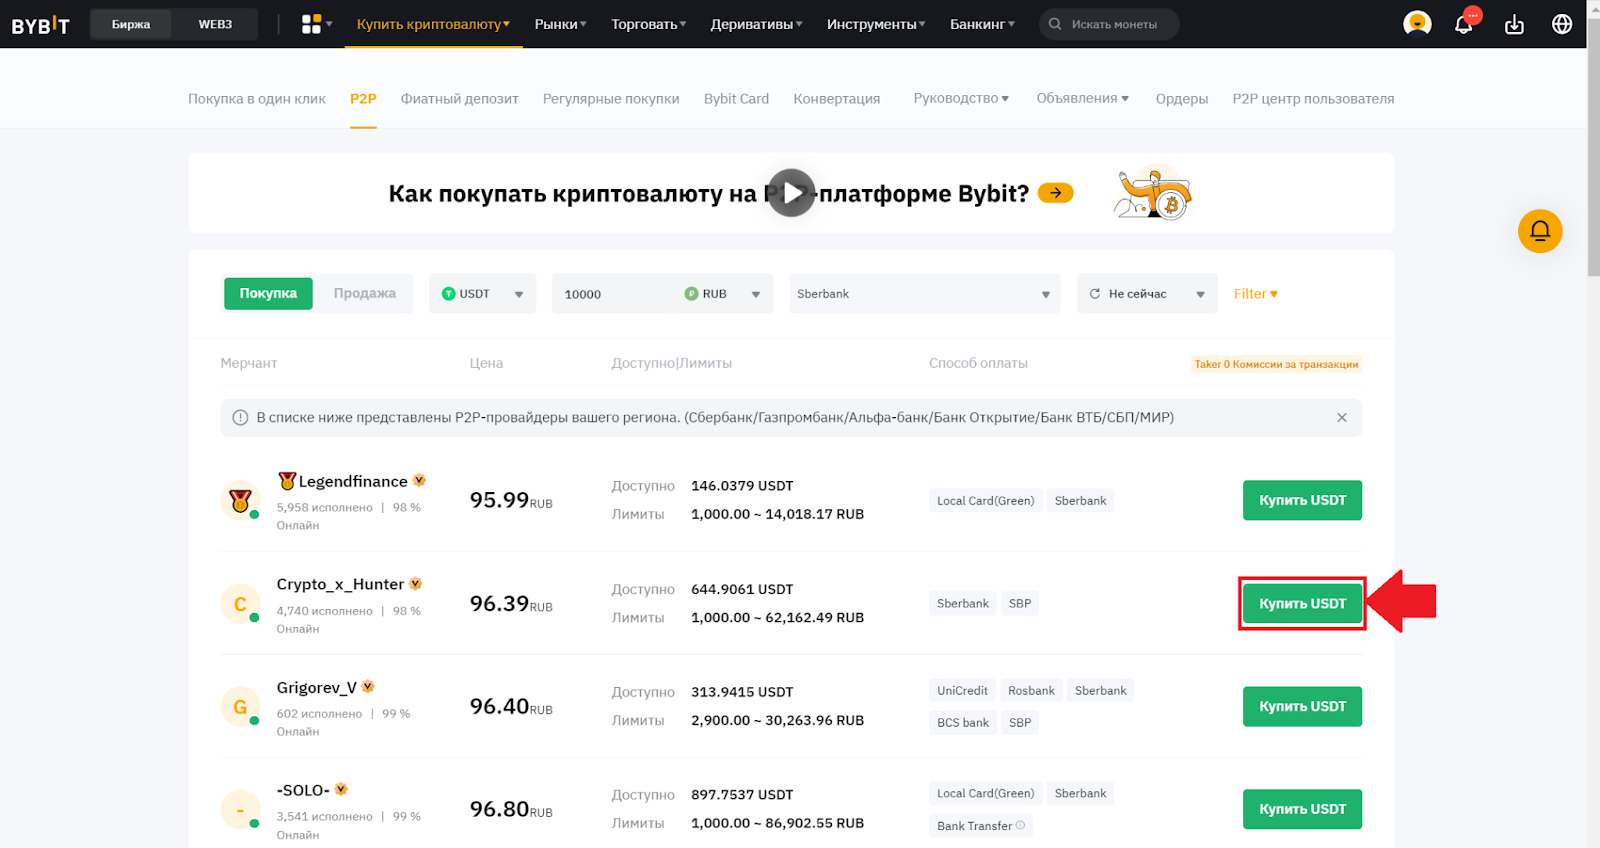This screenshot has width=1600, height=848.
Task: Buy USDT from Legendfinance
Action: (x=1302, y=500)
